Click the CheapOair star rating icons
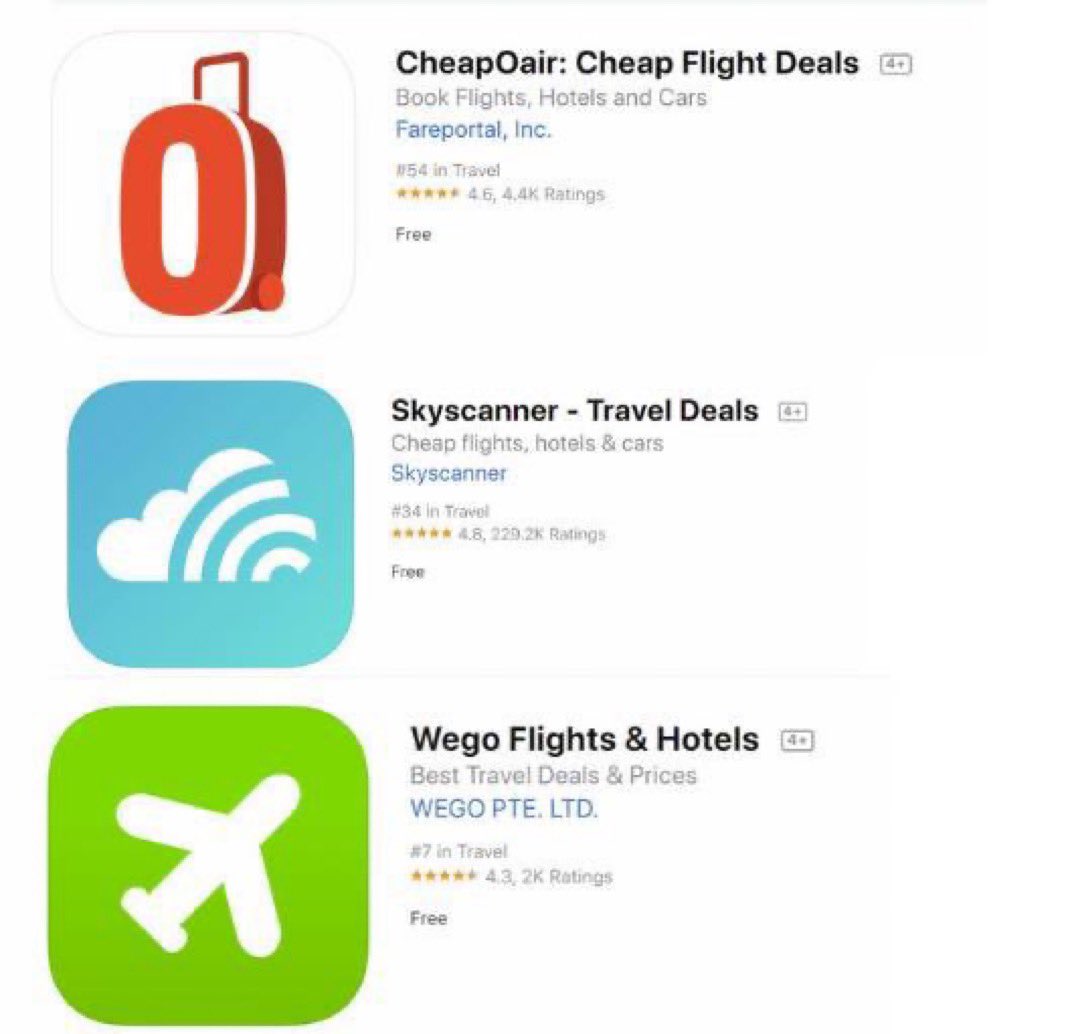1070x1034 pixels. pyautogui.click(x=428, y=194)
